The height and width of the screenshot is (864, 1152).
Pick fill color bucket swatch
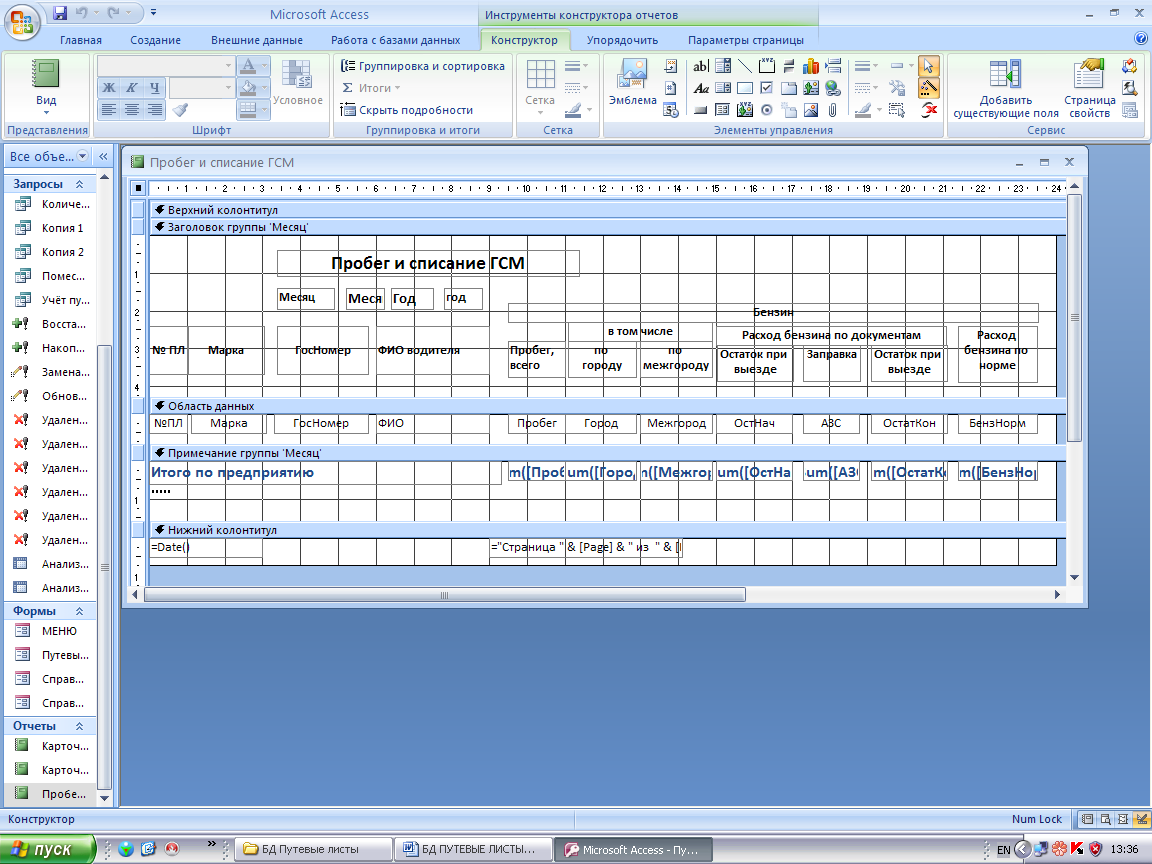pyautogui.click(x=248, y=88)
